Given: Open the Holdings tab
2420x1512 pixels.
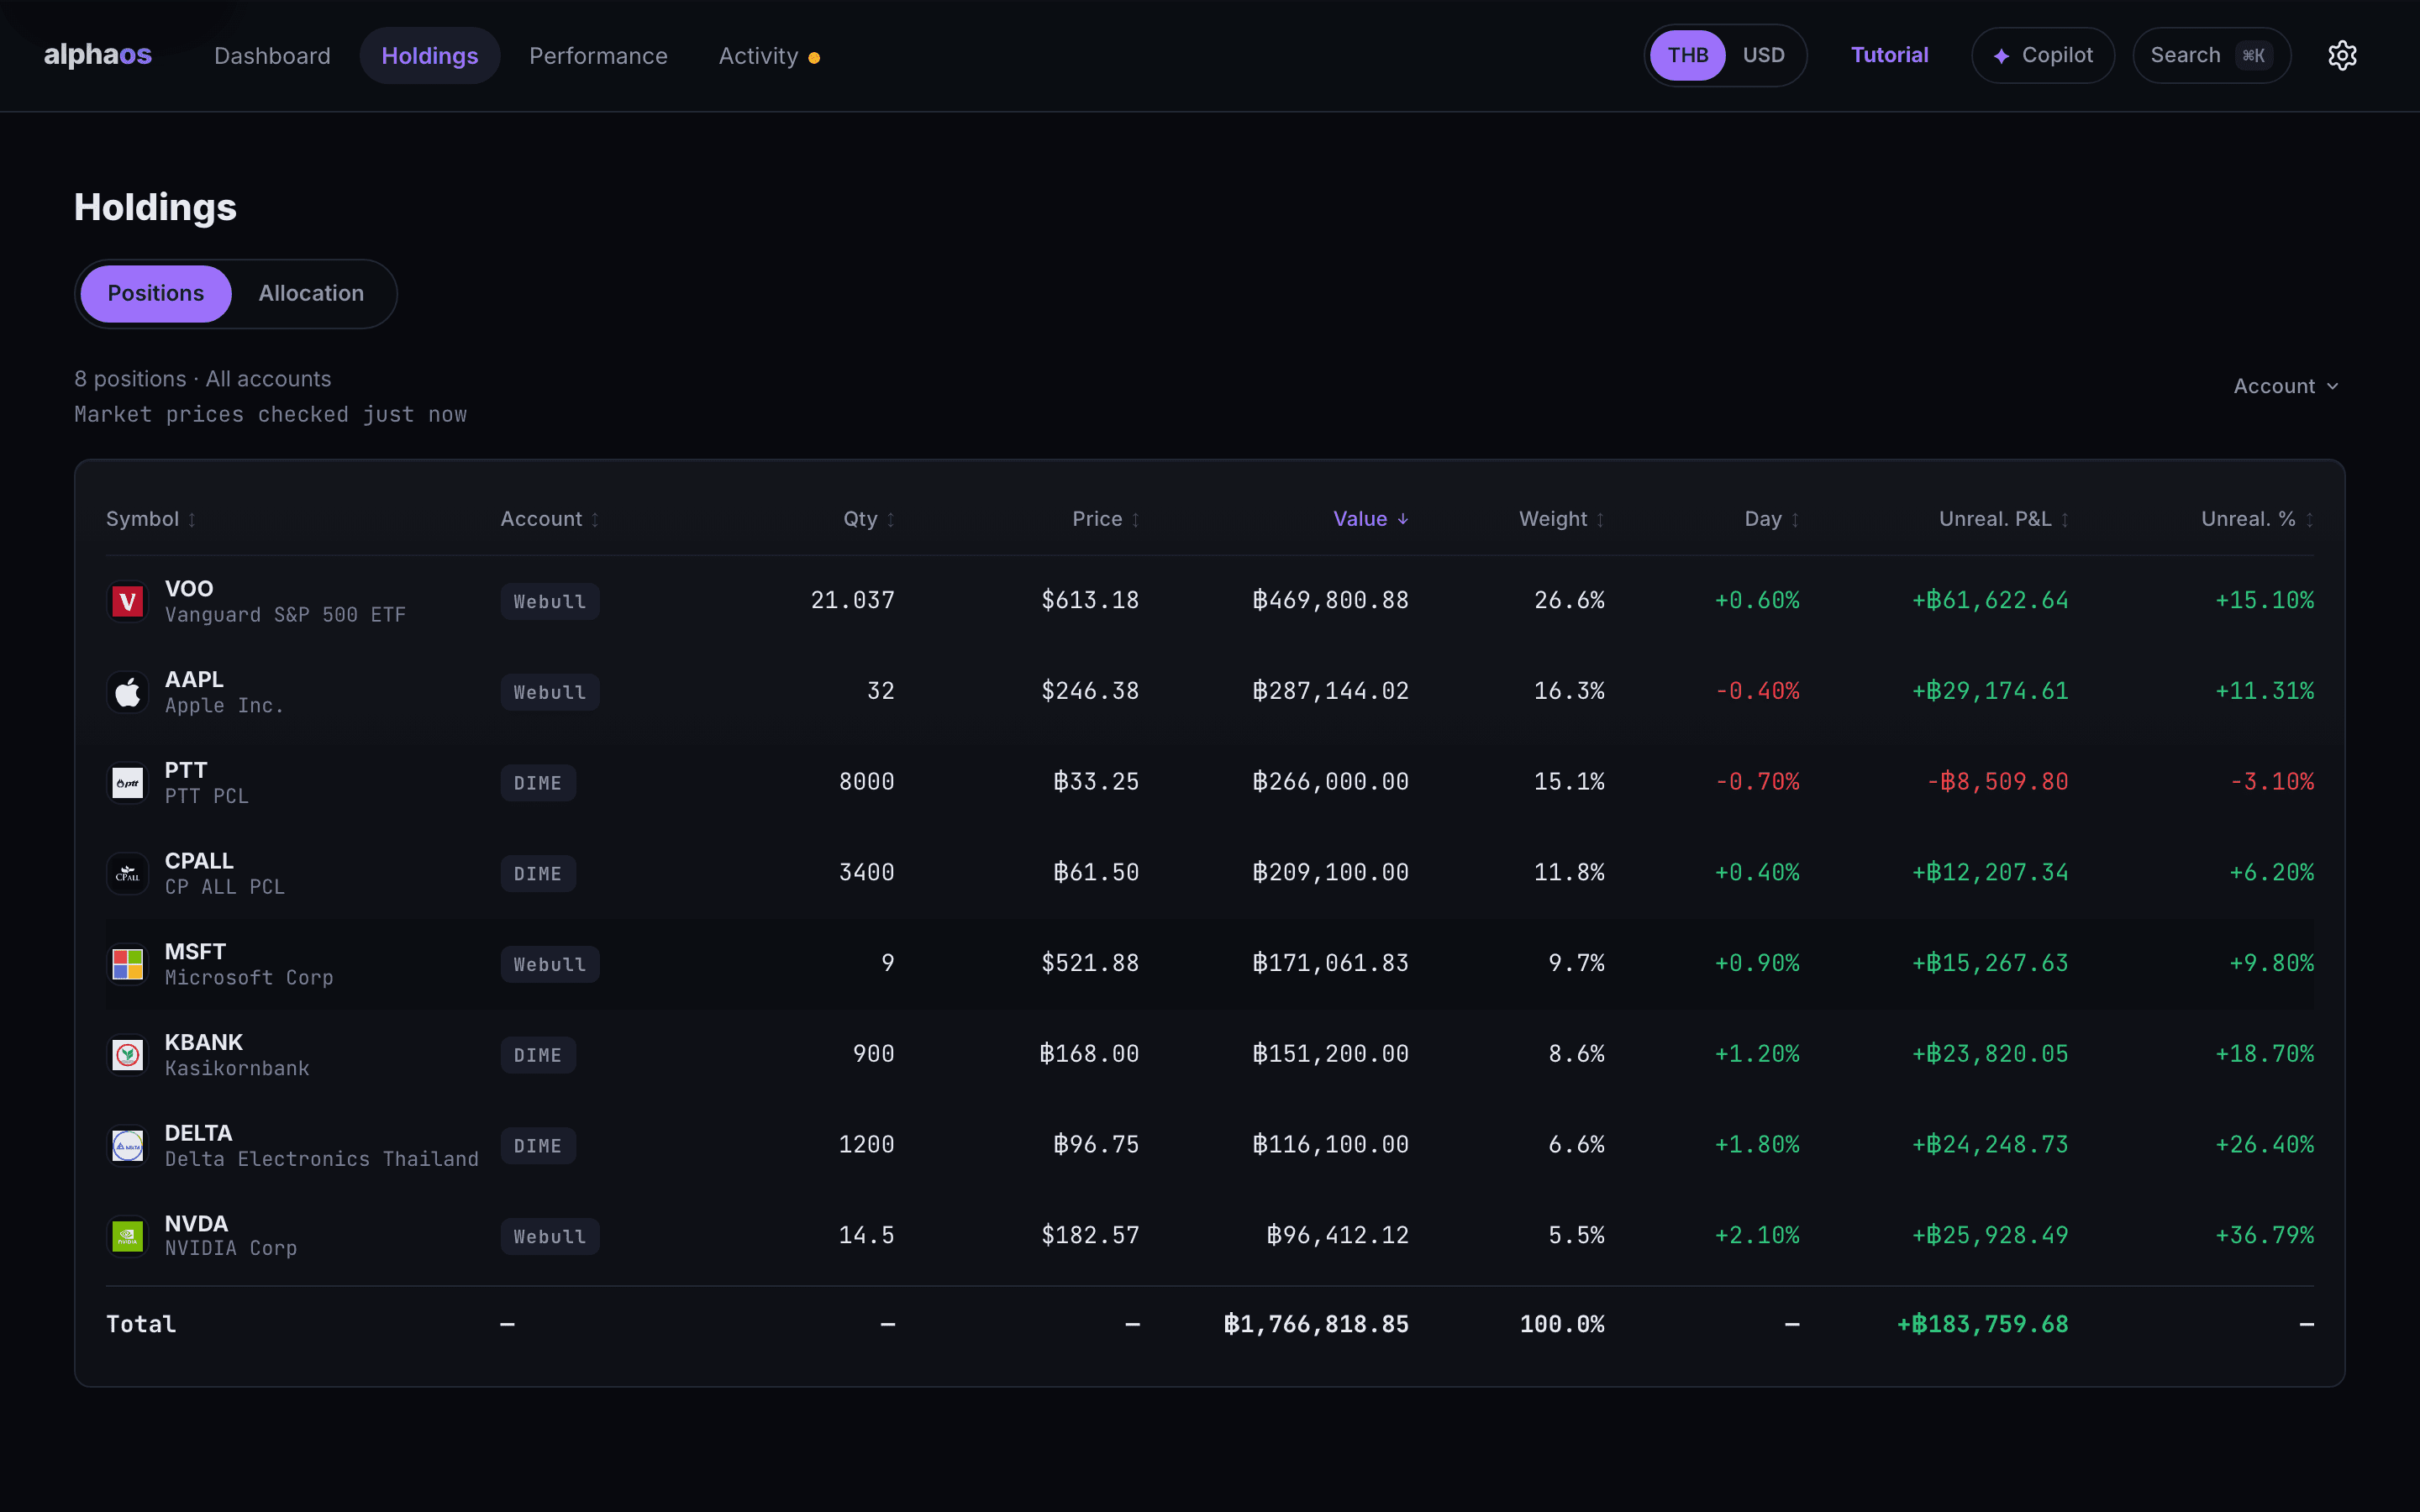Looking at the screenshot, I should pyautogui.click(x=430, y=56).
